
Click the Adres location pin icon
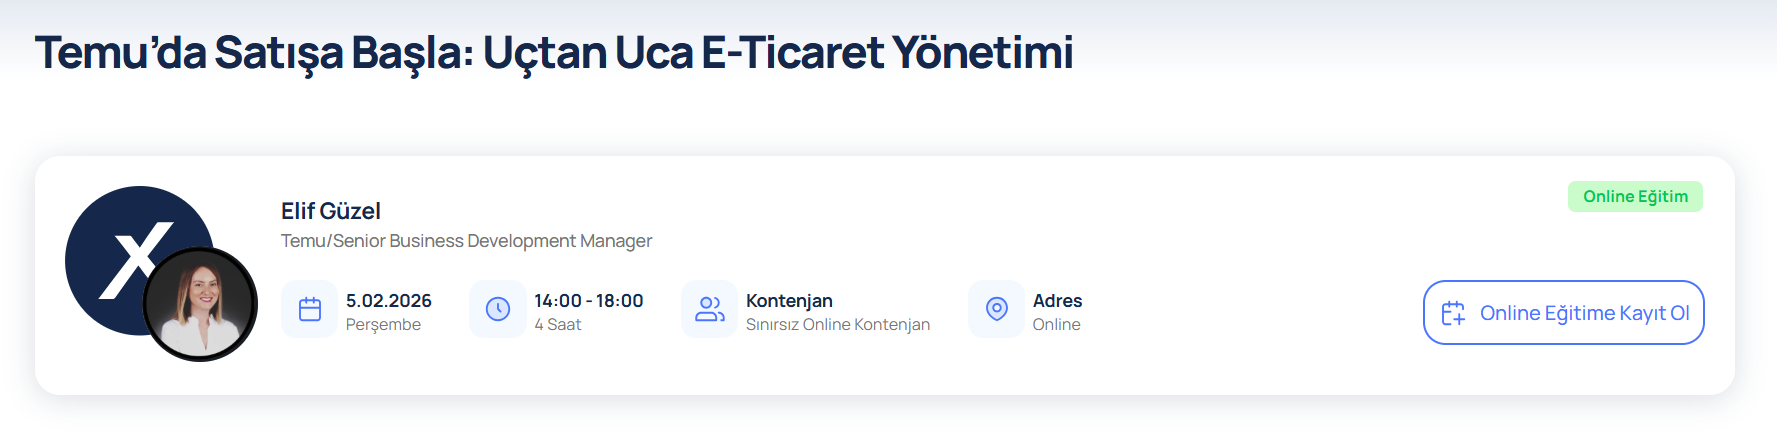coord(996,309)
